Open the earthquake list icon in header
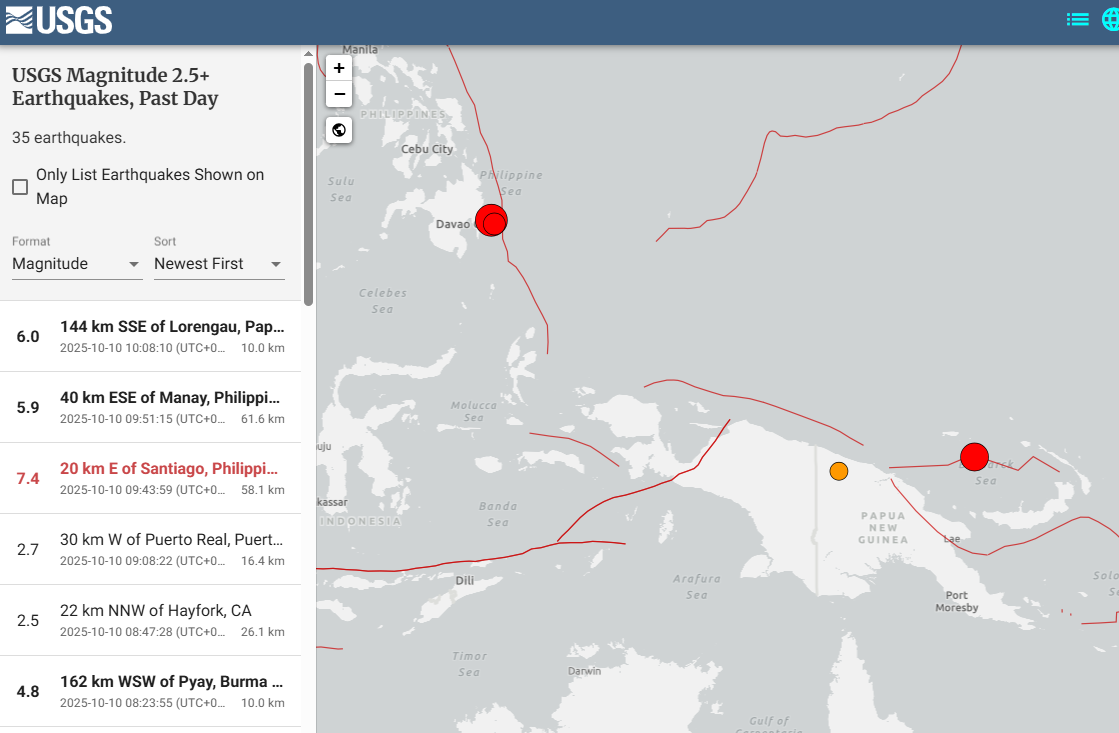Screen dimensions: 1119x733 pos(1077,19)
